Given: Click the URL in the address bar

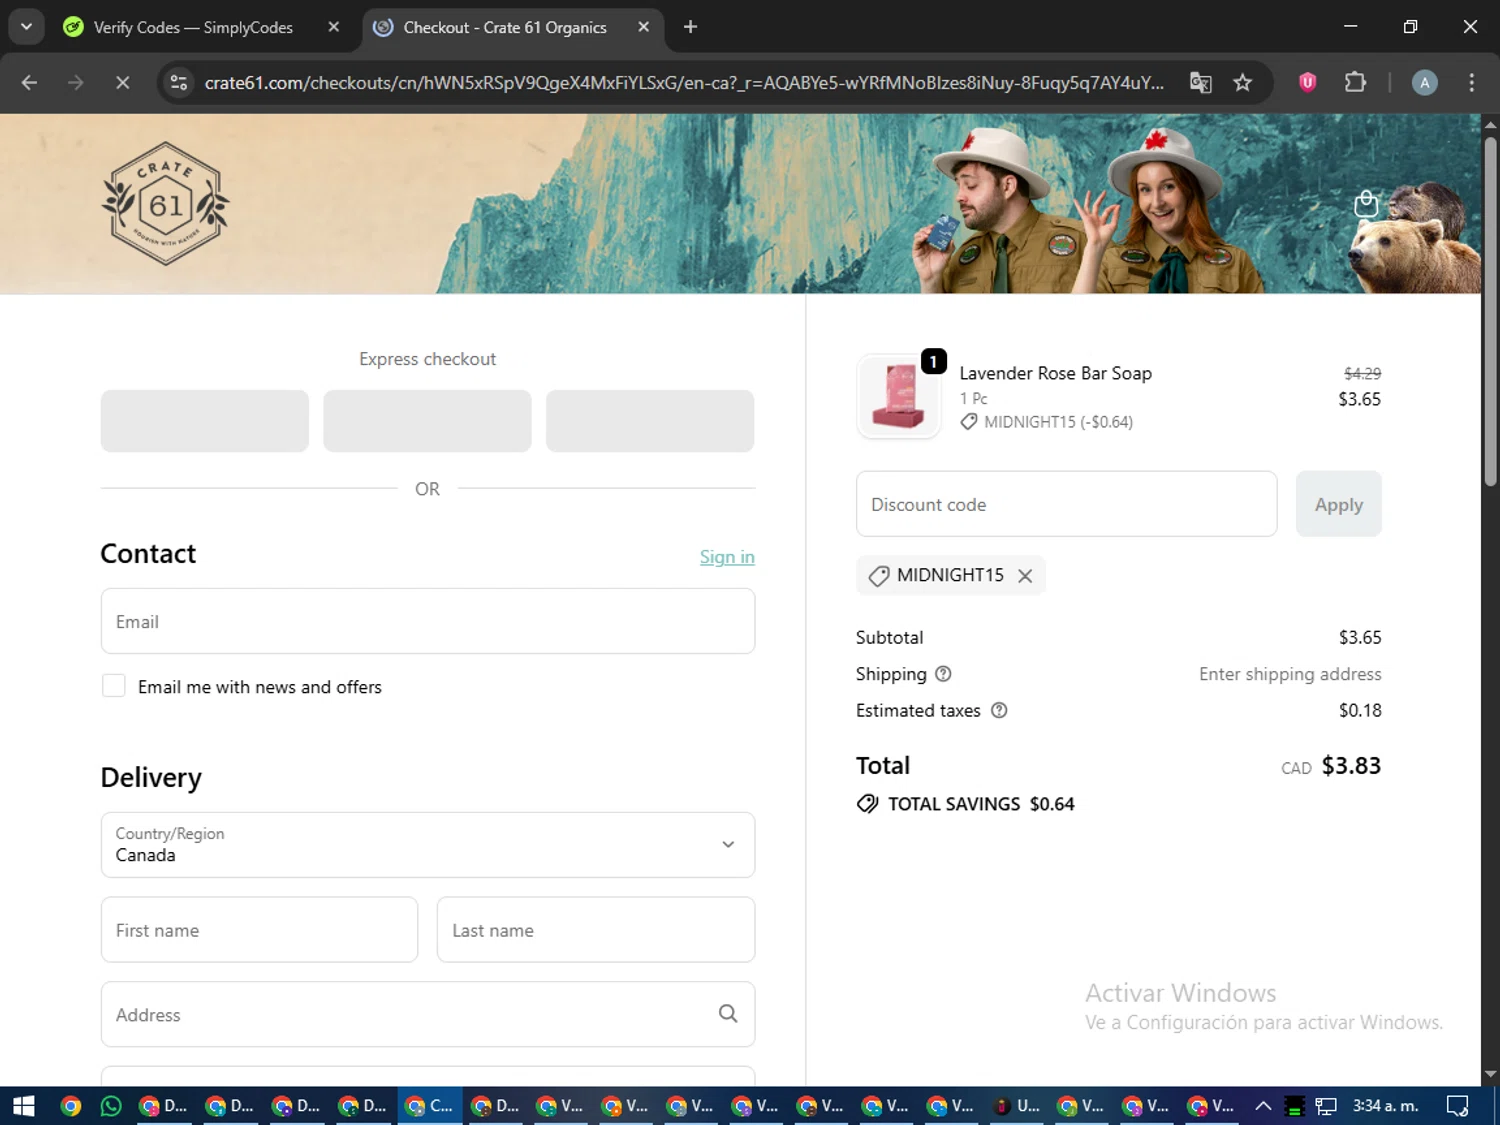Looking at the screenshot, I should pyautogui.click(x=684, y=83).
